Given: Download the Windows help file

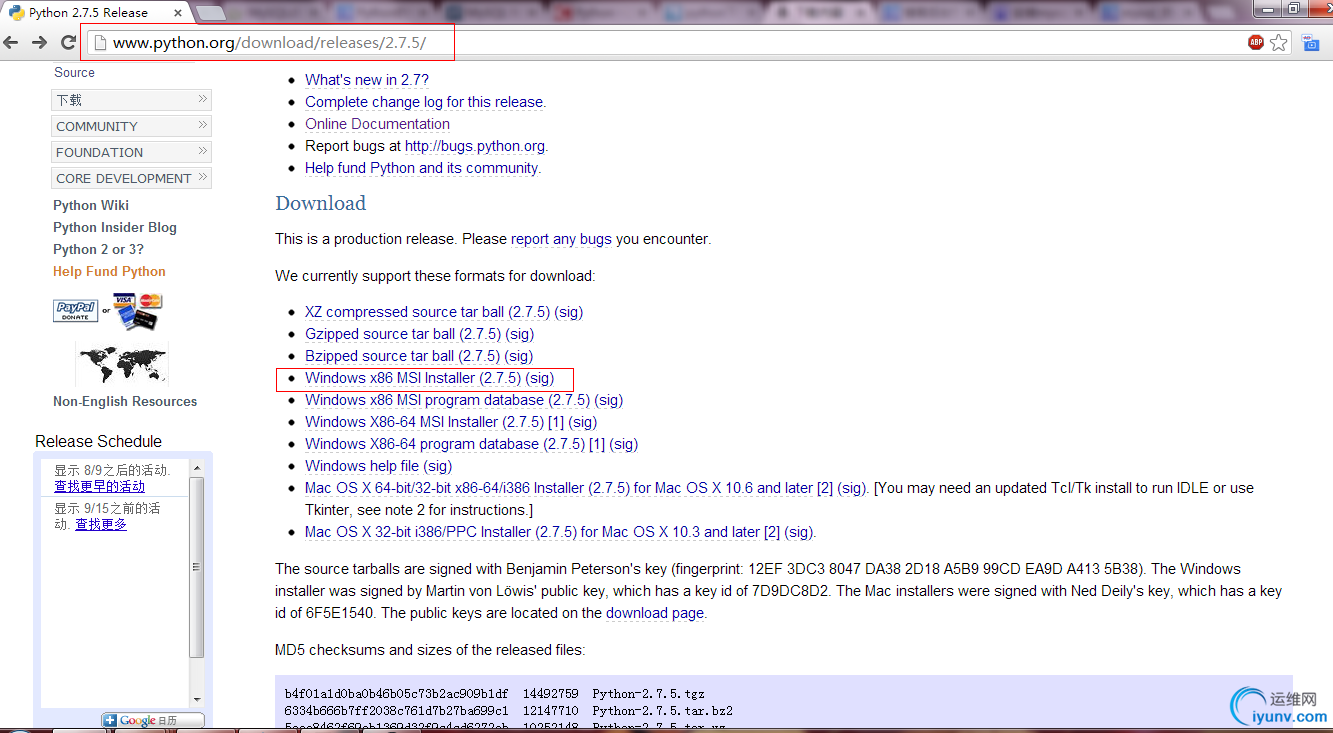Looking at the screenshot, I should click(x=362, y=466).
